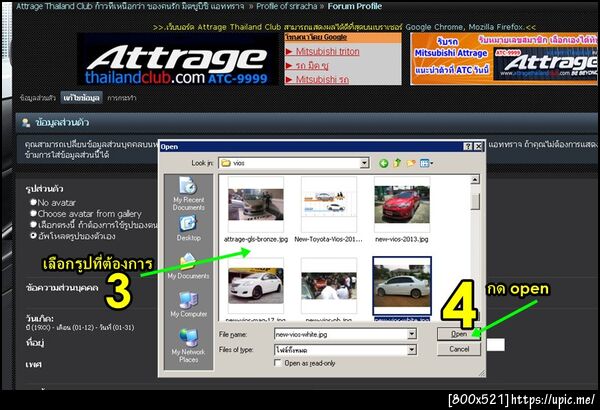This screenshot has height=410, width=600.
Task: Click Mitsubishi triton ad link
Action: click(x=328, y=51)
